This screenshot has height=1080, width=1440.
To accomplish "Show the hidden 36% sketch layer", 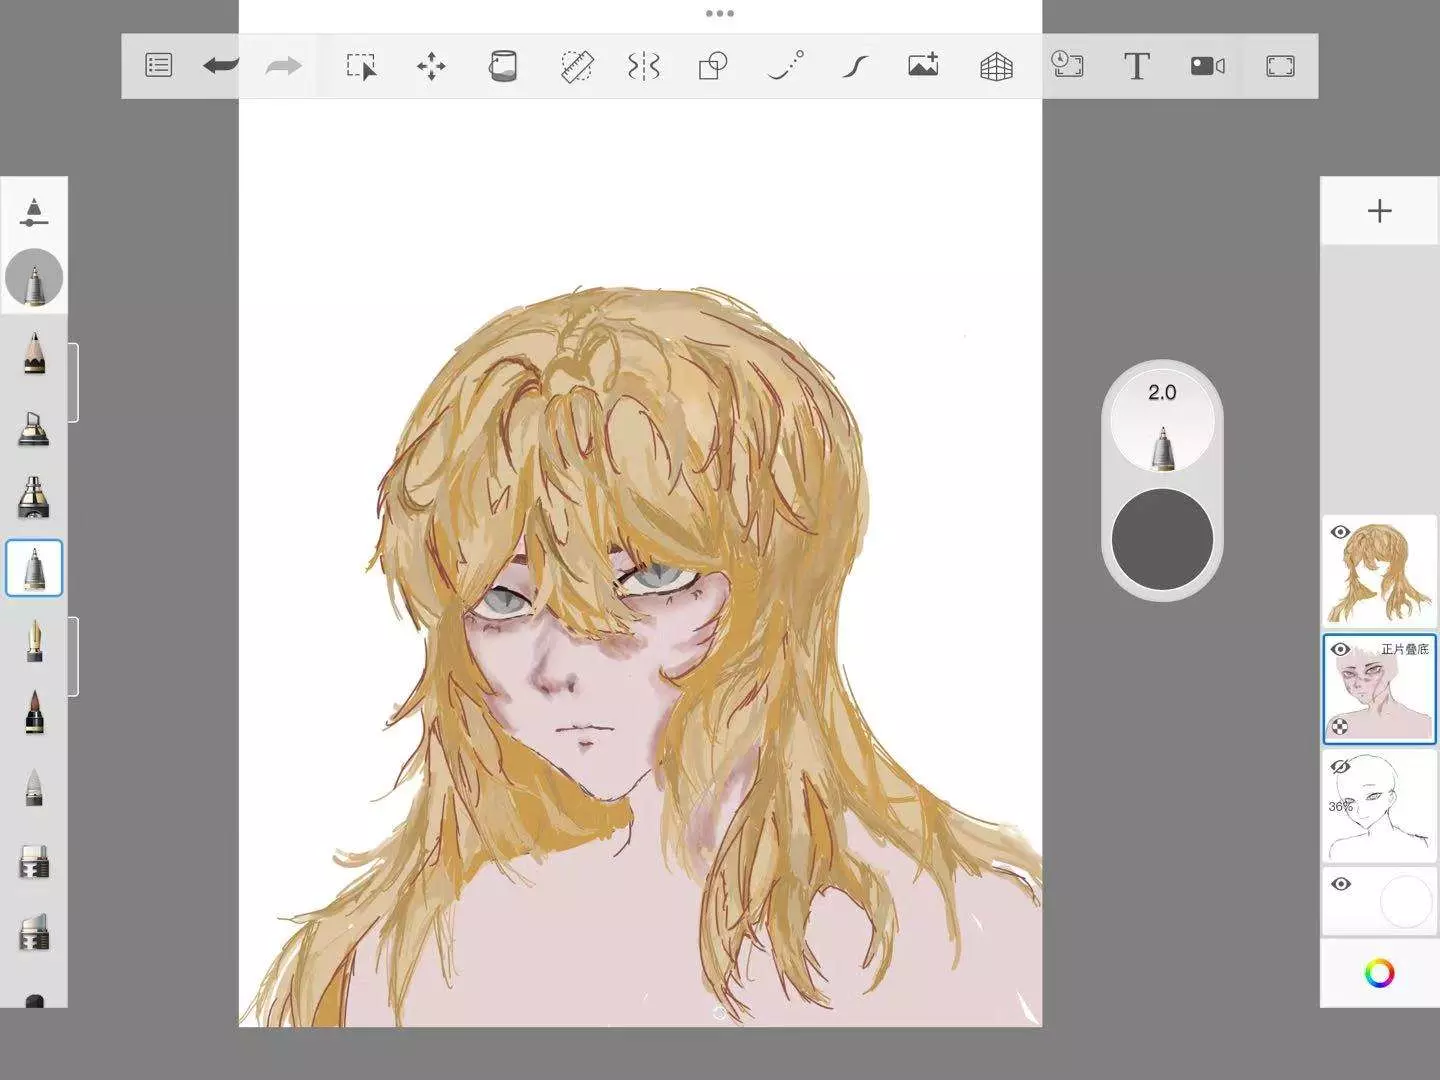I will 1341,767.
